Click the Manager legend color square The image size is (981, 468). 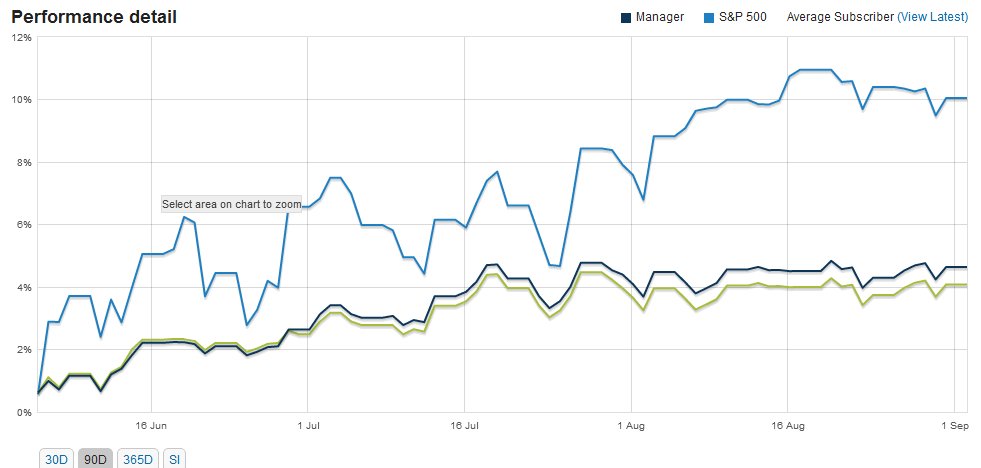click(x=625, y=17)
